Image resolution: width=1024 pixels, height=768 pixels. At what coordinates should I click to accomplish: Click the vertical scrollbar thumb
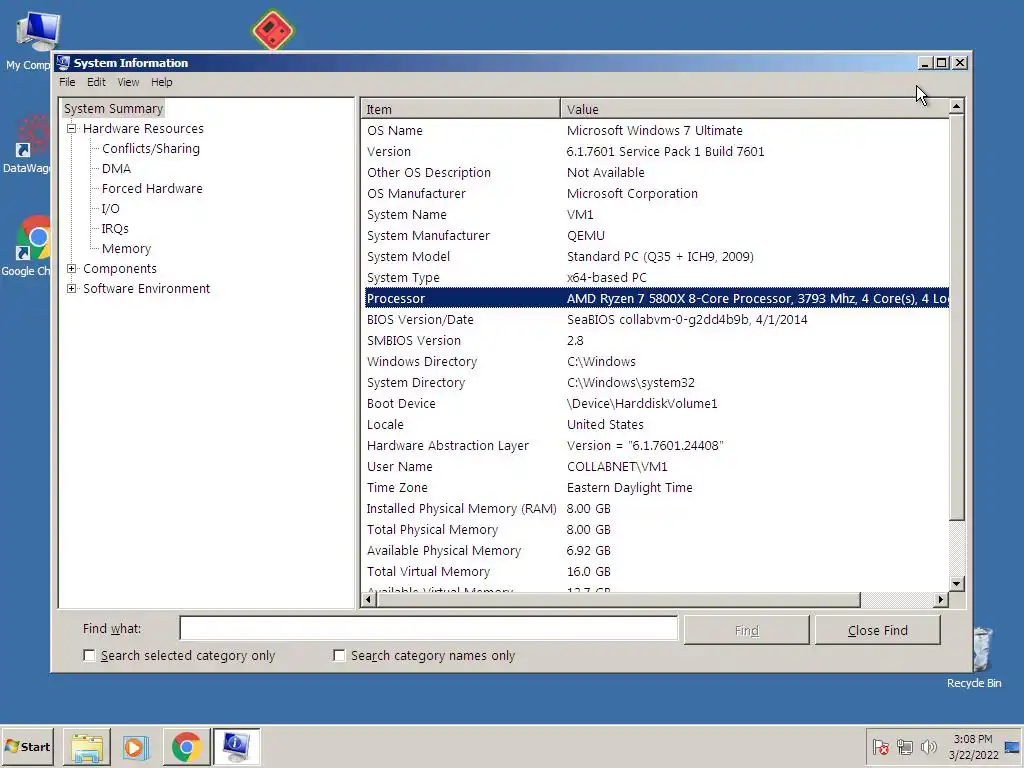[x=956, y=317]
